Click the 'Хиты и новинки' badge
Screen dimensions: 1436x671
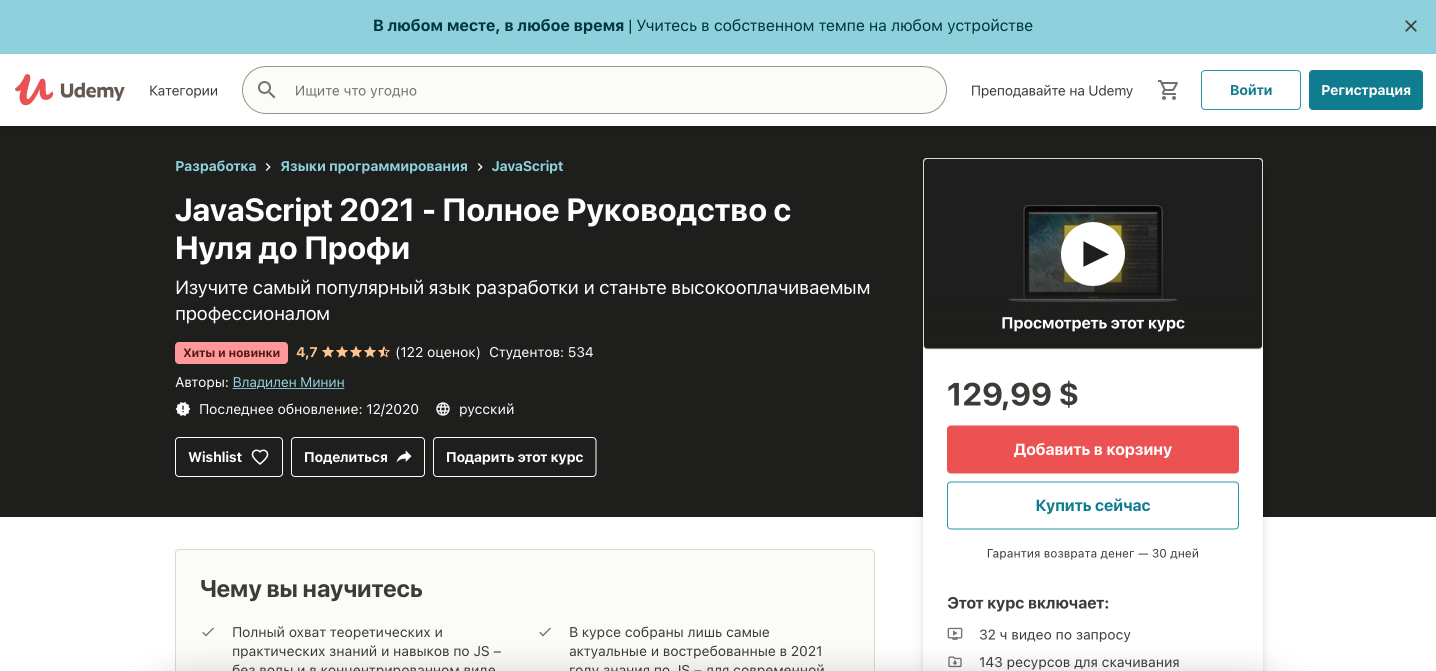[231, 352]
